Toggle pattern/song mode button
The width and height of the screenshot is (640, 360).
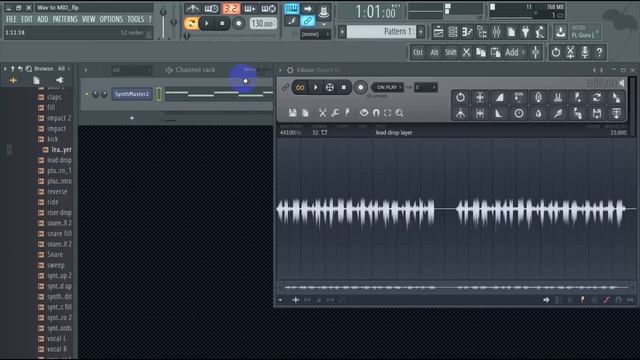tap(191, 23)
